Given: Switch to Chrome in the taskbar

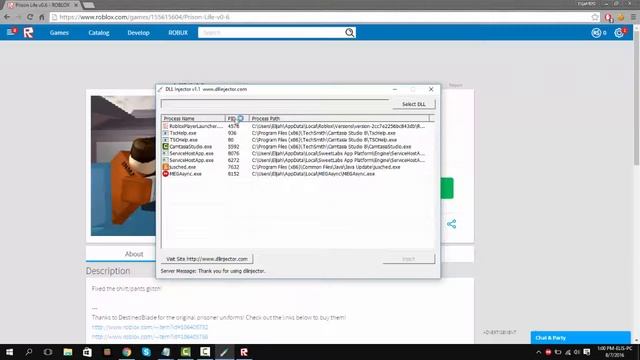Looking at the screenshot, I should point(127,352).
